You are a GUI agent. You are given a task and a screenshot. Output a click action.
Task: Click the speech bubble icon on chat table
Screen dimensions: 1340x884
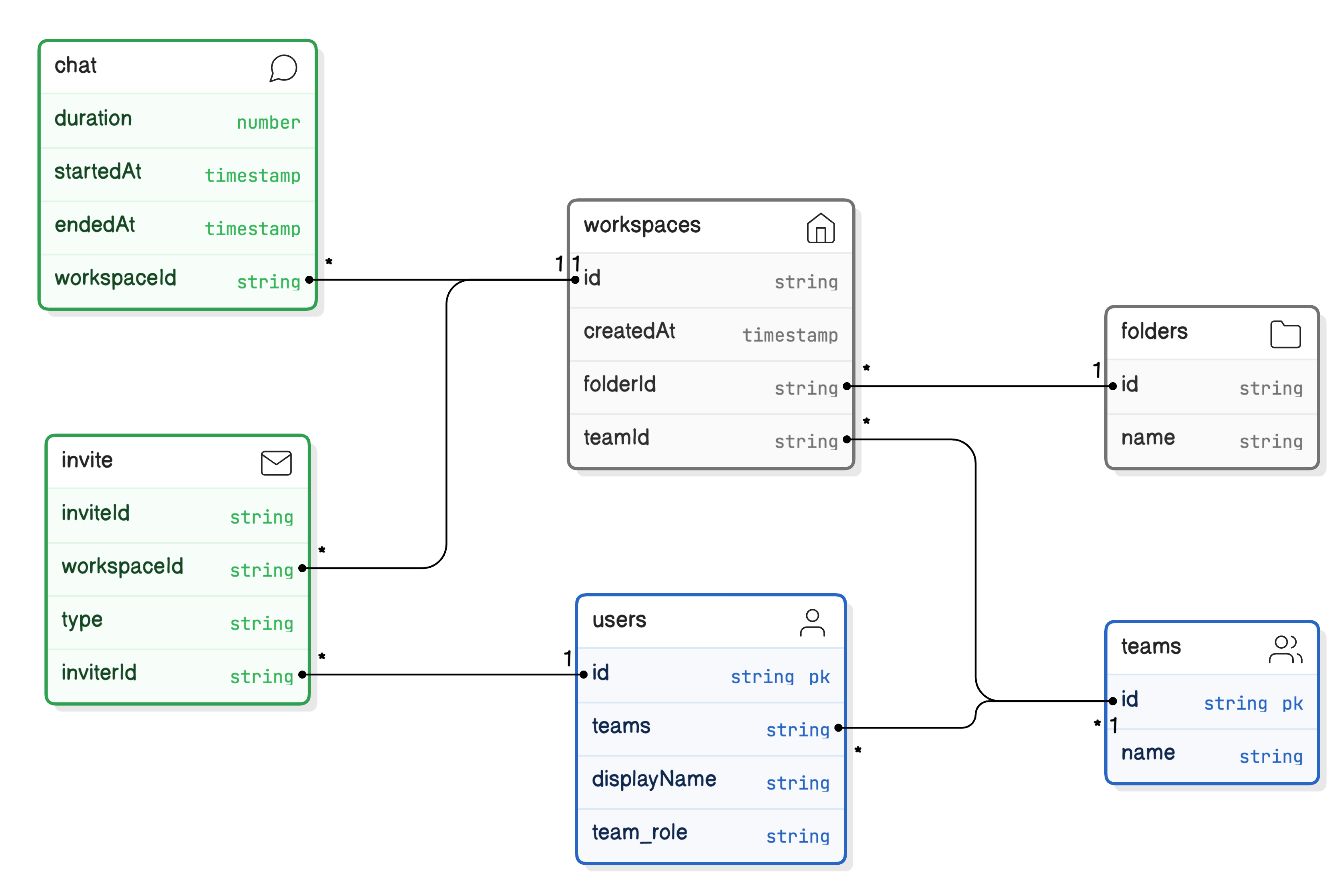point(283,68)
